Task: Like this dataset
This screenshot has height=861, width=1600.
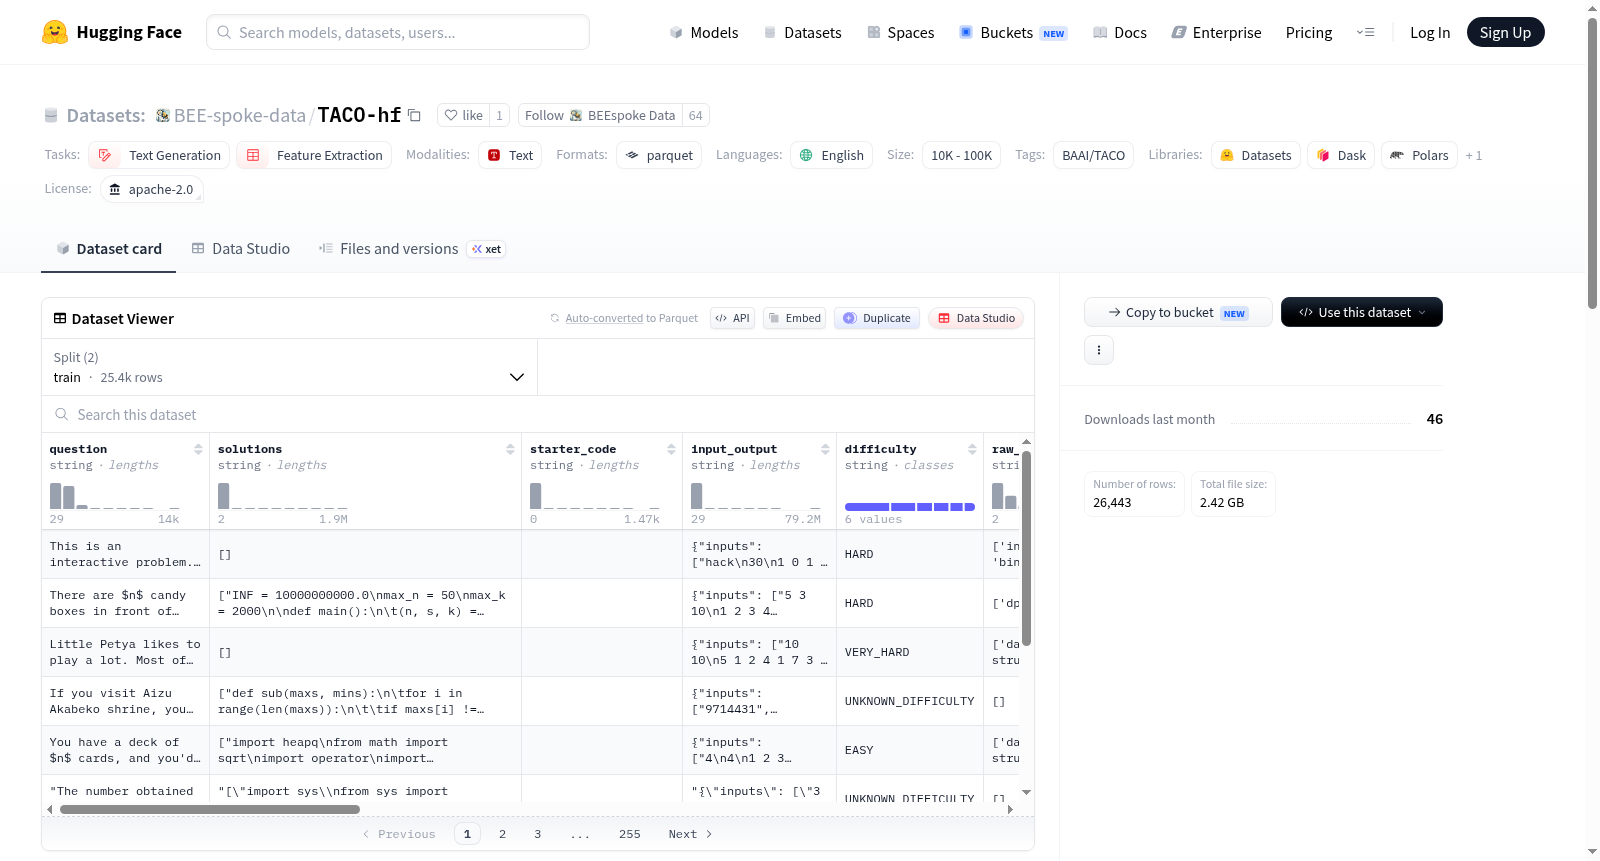Action: coord(463,115)
